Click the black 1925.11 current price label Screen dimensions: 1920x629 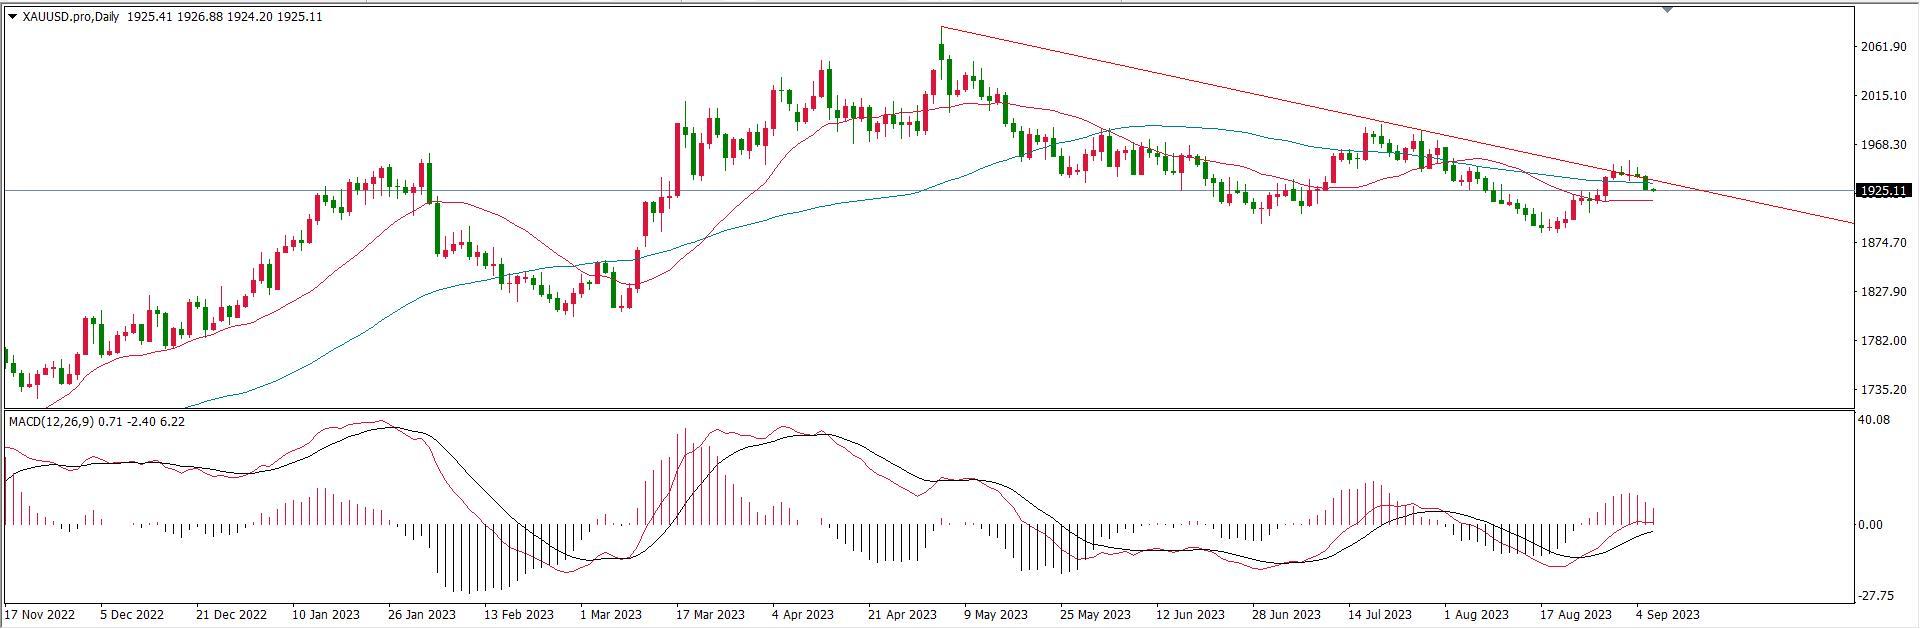1883,190
